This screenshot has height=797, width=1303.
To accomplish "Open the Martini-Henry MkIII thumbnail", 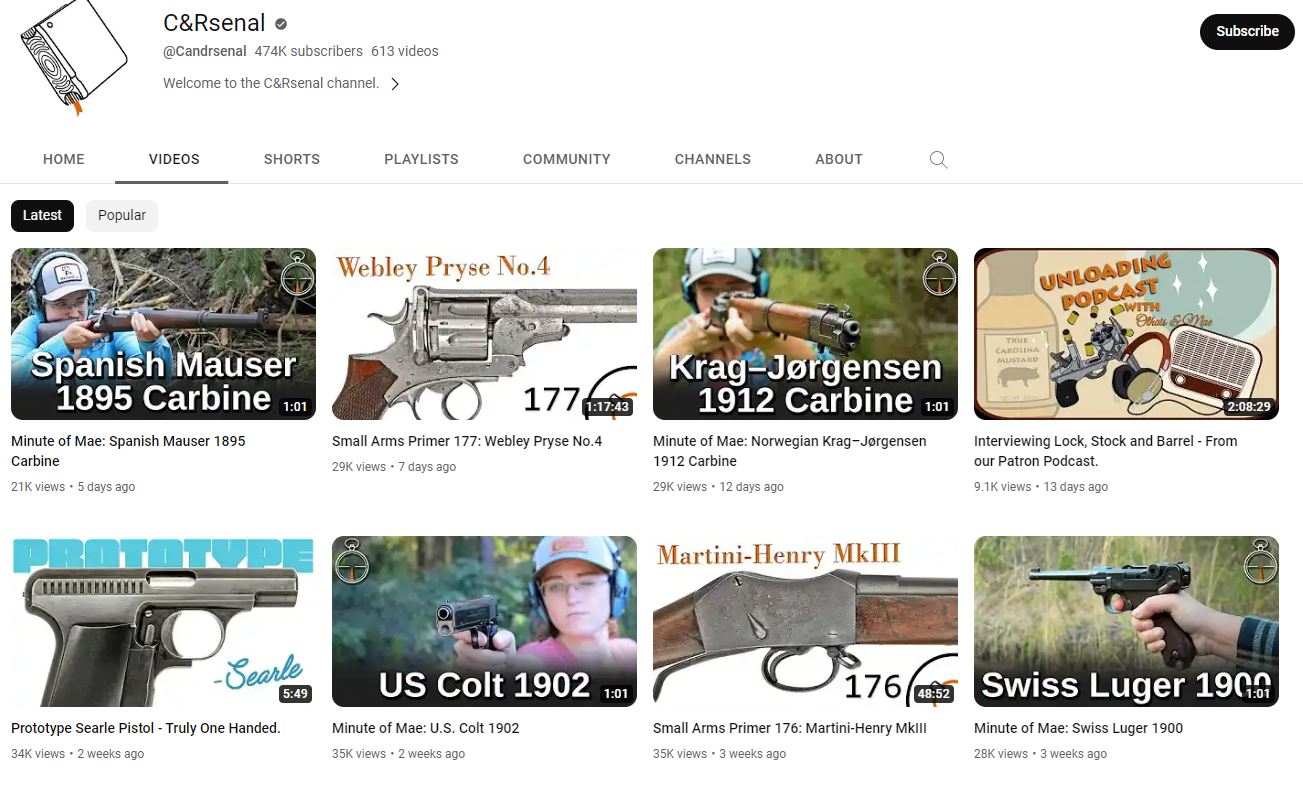I will pos(805,621).
